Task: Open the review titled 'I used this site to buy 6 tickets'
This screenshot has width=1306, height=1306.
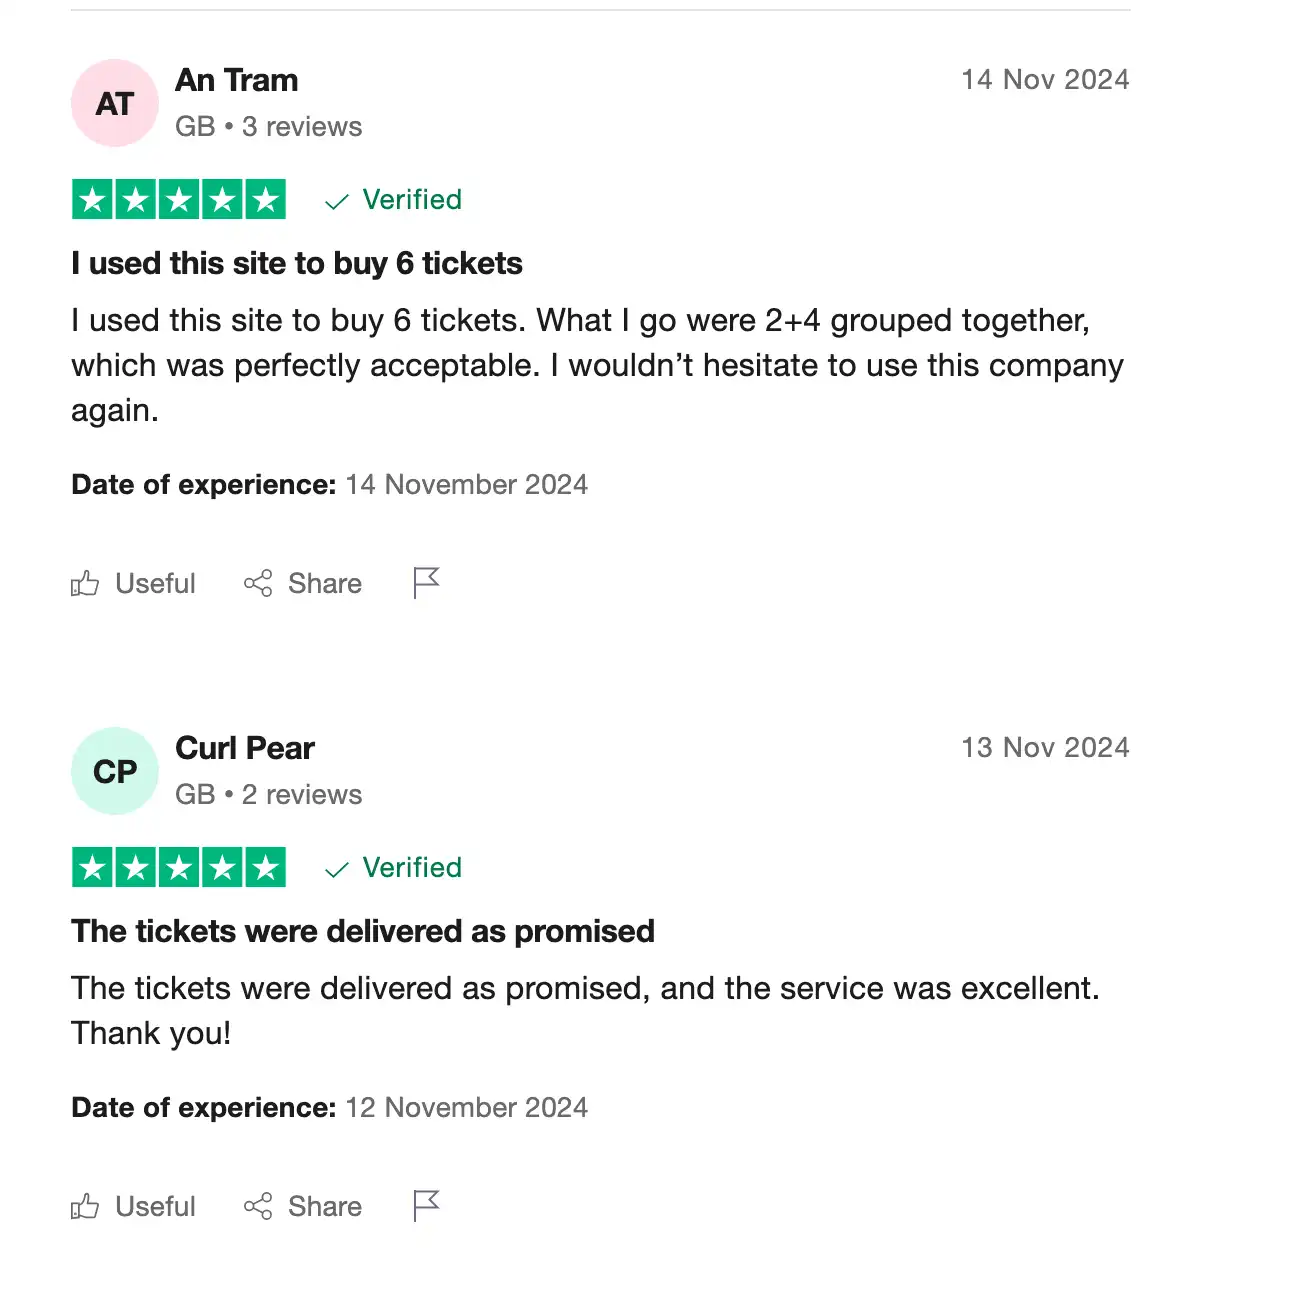Action: 297,263
